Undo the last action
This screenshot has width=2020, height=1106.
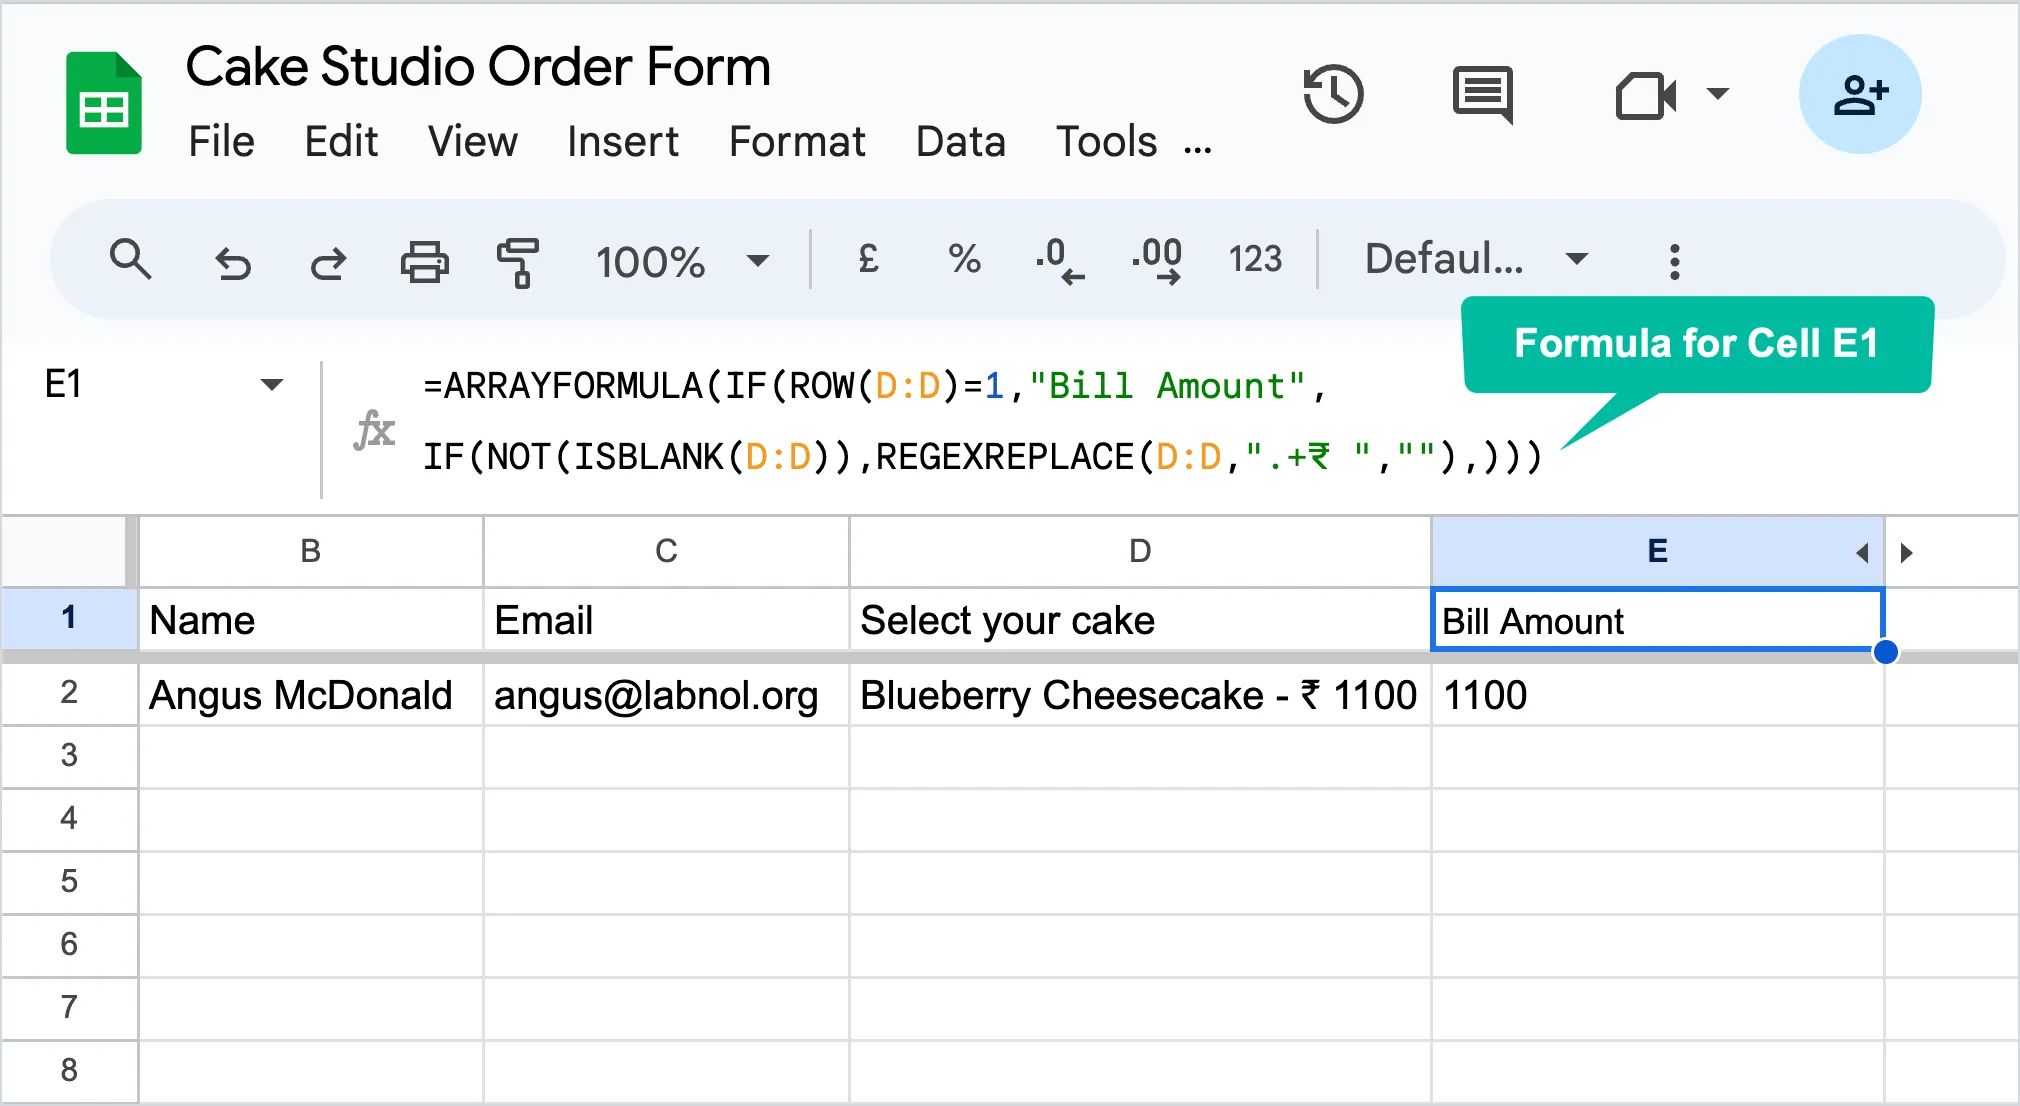click(x=232, y=261)
